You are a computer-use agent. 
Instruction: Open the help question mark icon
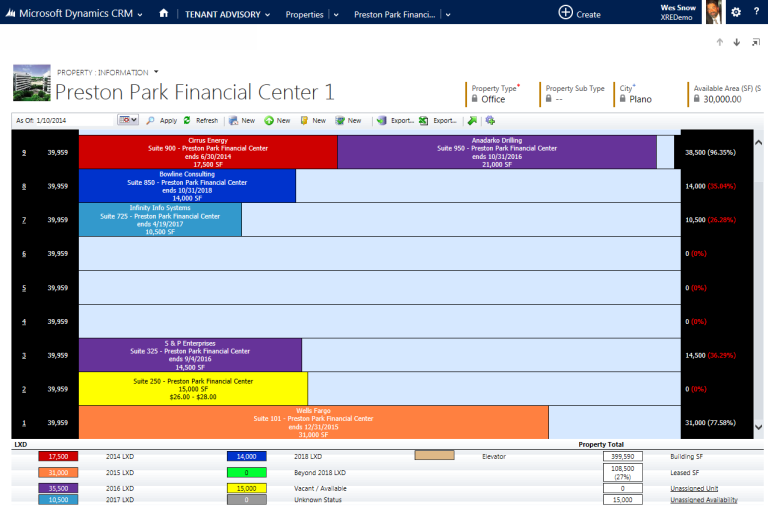coord(756,12)
